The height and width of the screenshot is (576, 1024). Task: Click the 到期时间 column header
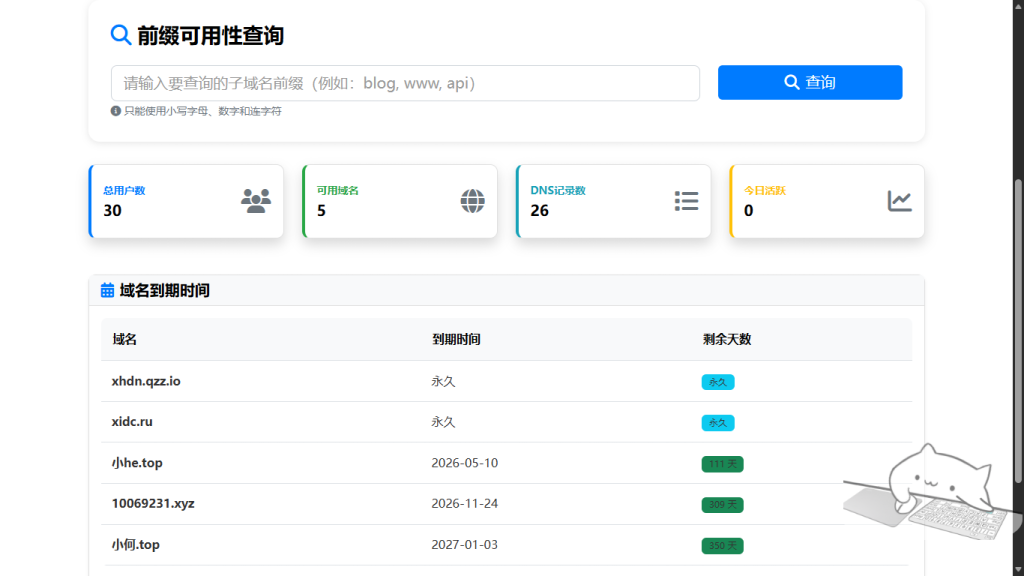(x=456, y=340)
